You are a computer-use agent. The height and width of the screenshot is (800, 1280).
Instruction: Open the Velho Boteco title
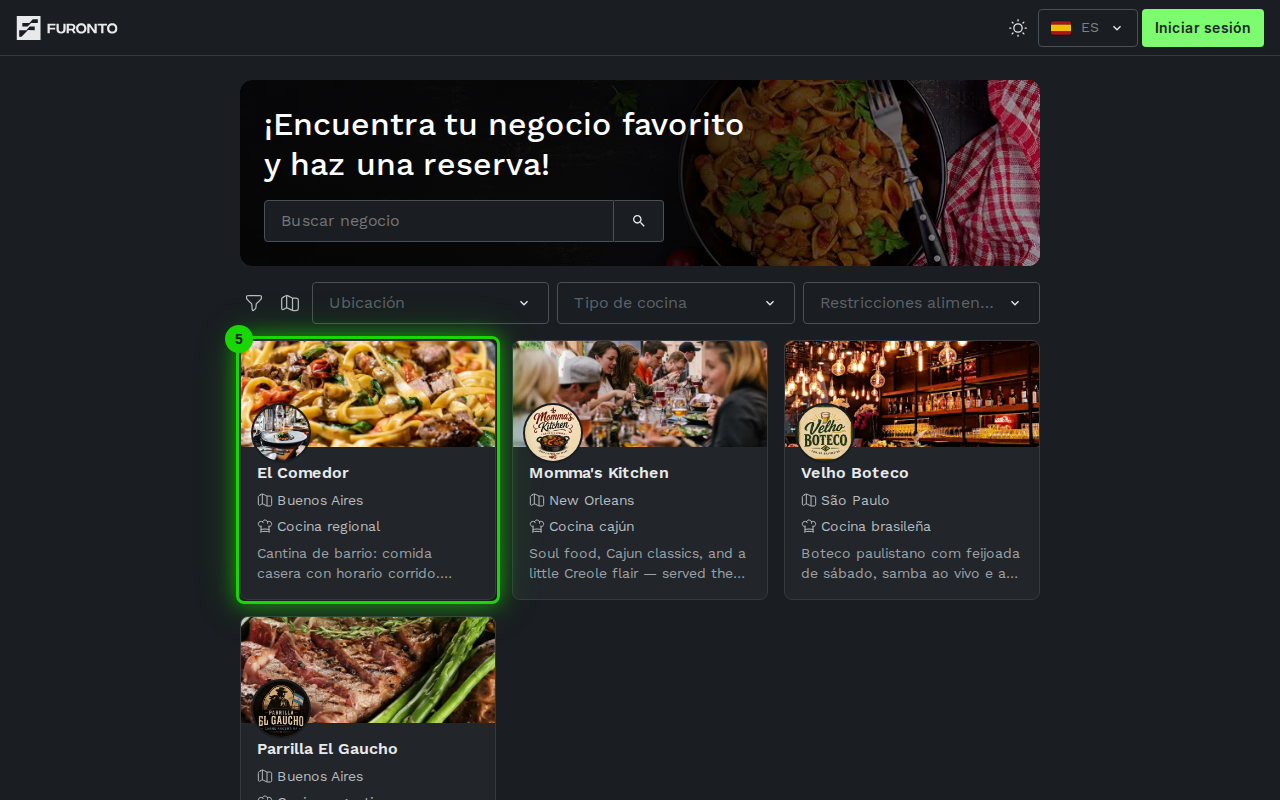click(x=855, y=473)
